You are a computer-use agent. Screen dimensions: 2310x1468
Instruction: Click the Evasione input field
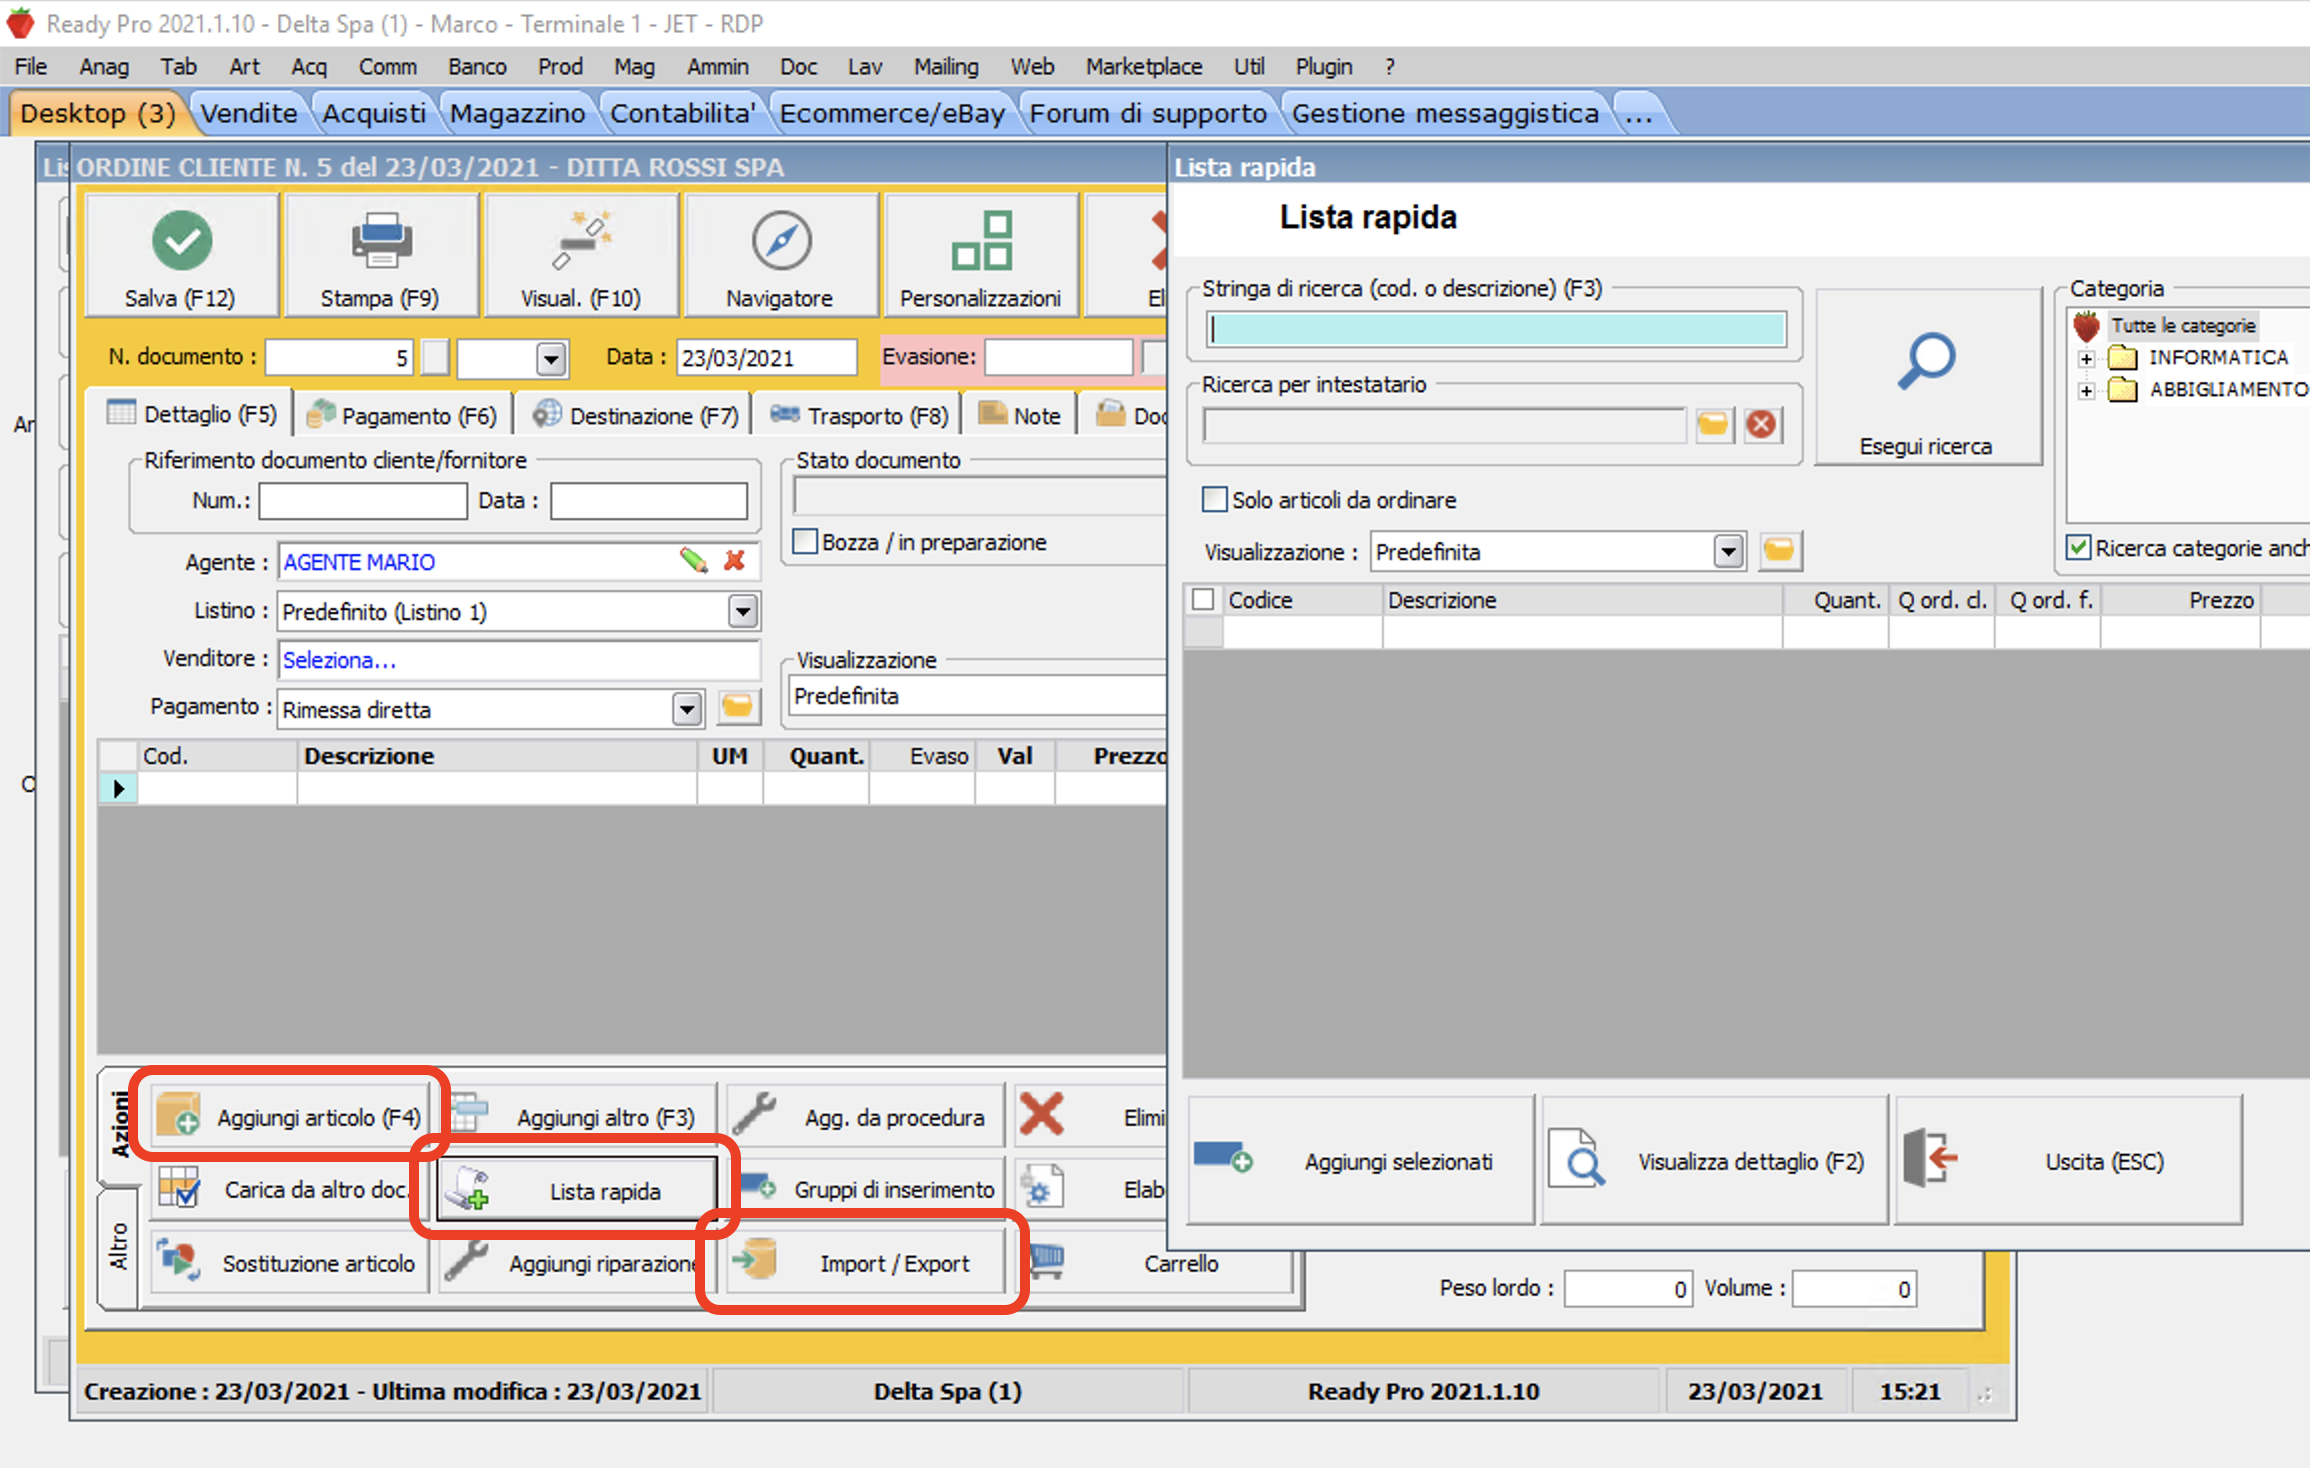[x=1058, y=357]
